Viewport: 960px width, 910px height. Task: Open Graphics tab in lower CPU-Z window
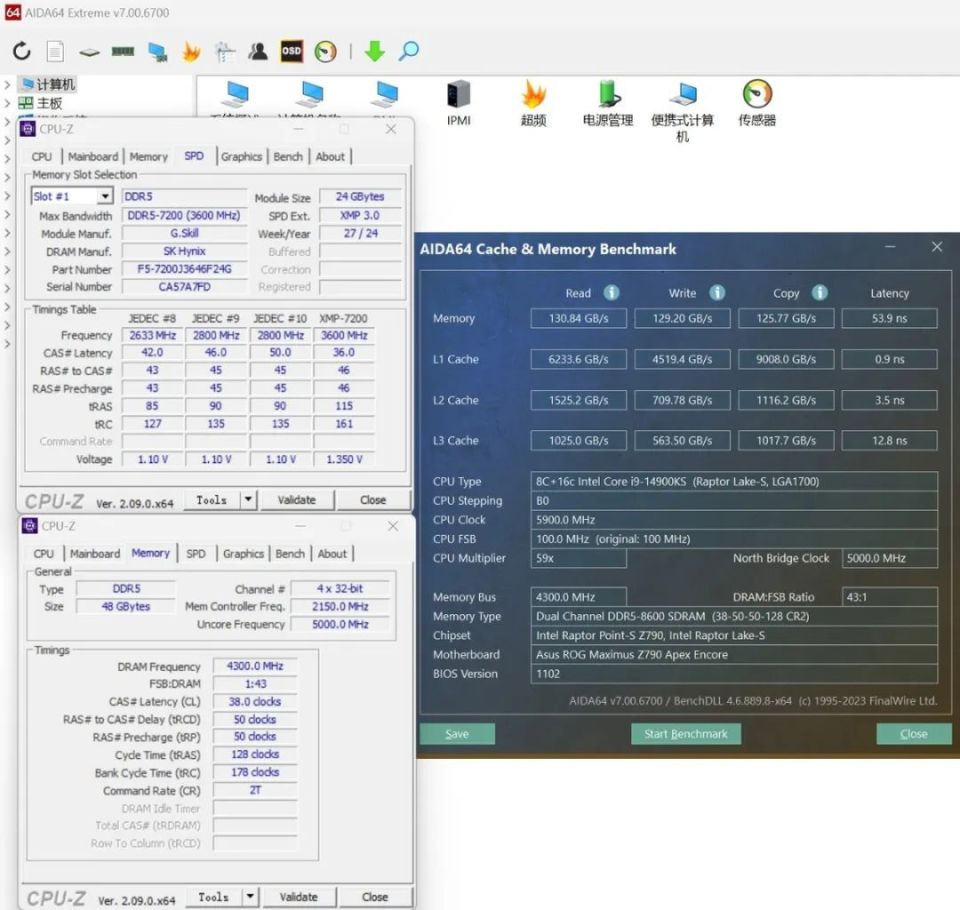(x=243, y=554)
